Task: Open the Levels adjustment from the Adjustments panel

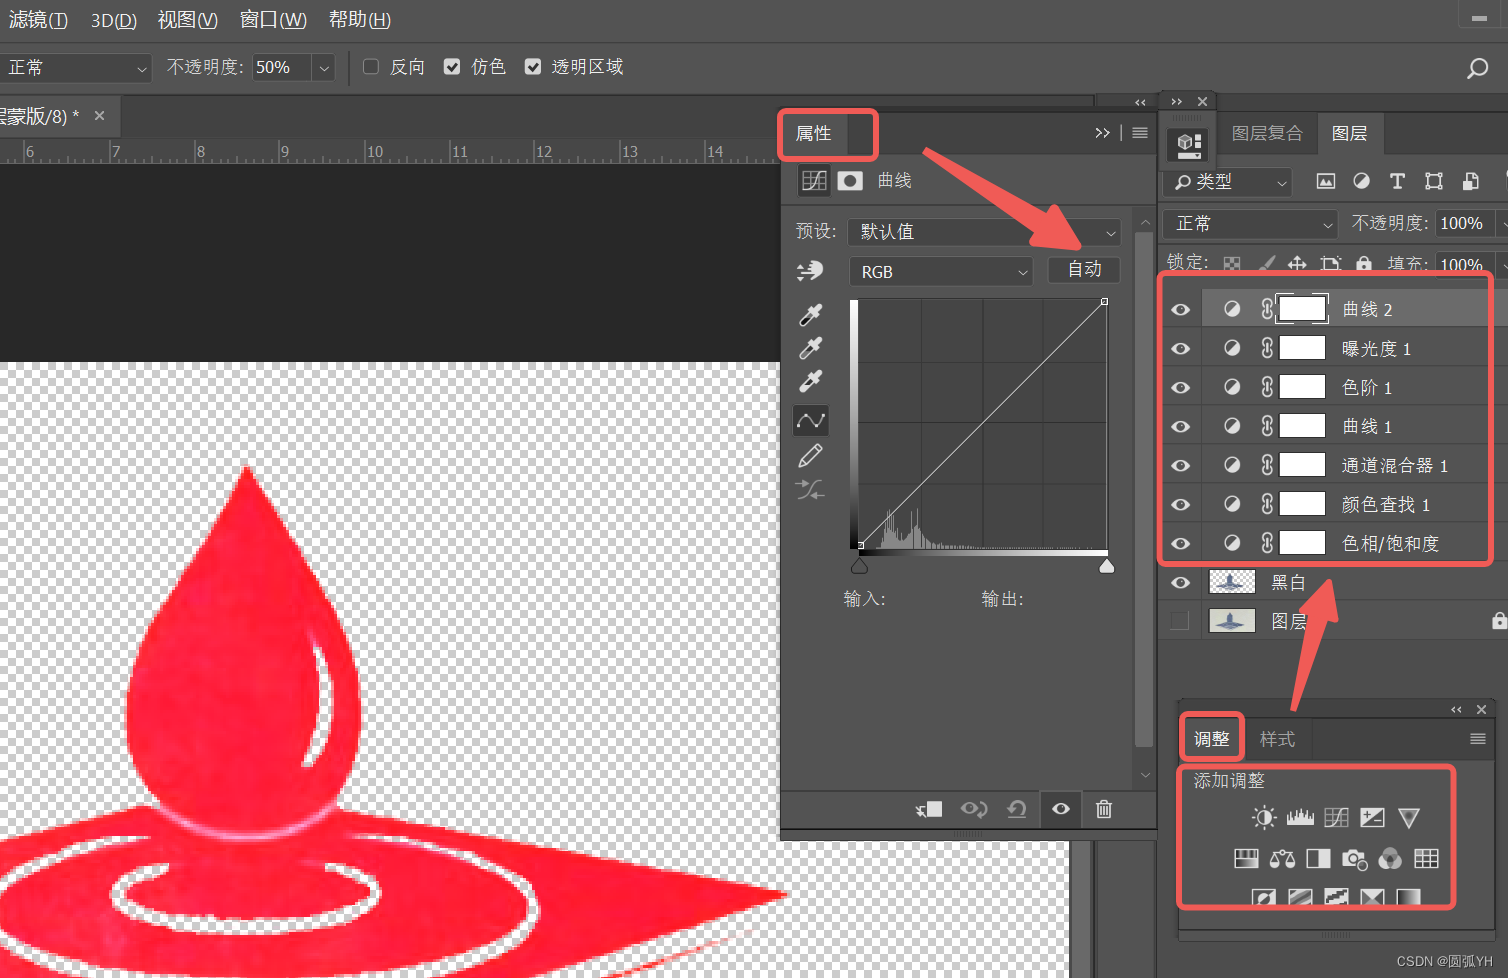Action: [1300, 817]
